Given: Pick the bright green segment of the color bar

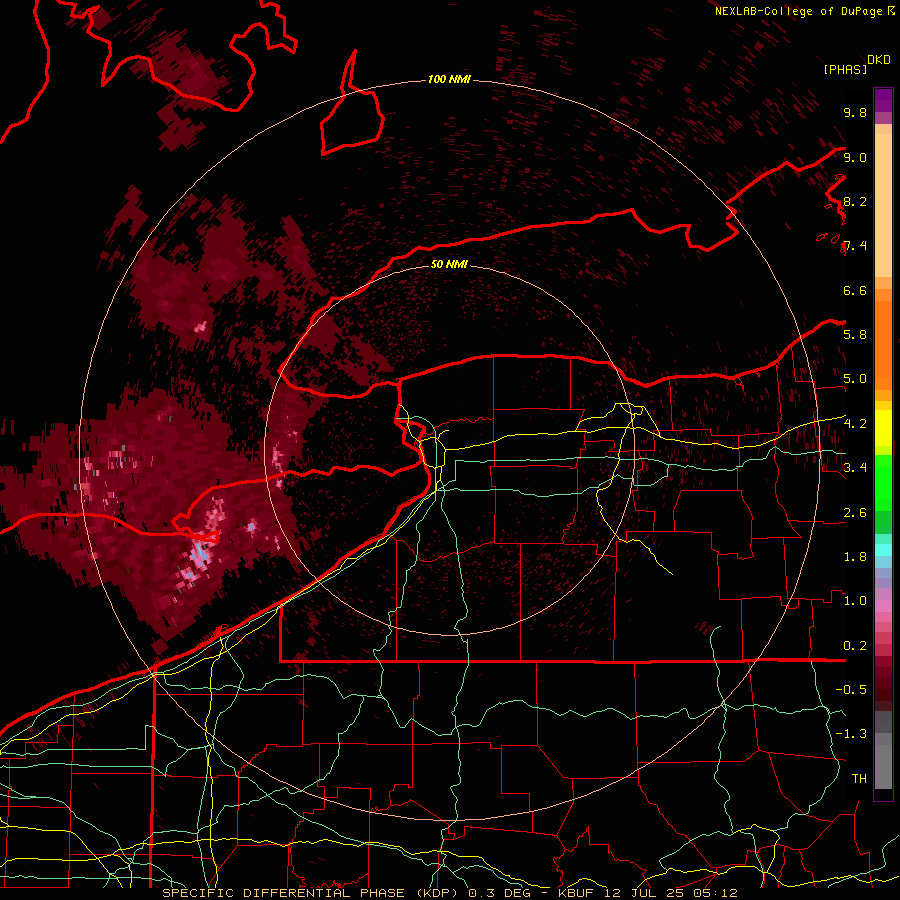Looking at the screenshot, I should 883,482.
